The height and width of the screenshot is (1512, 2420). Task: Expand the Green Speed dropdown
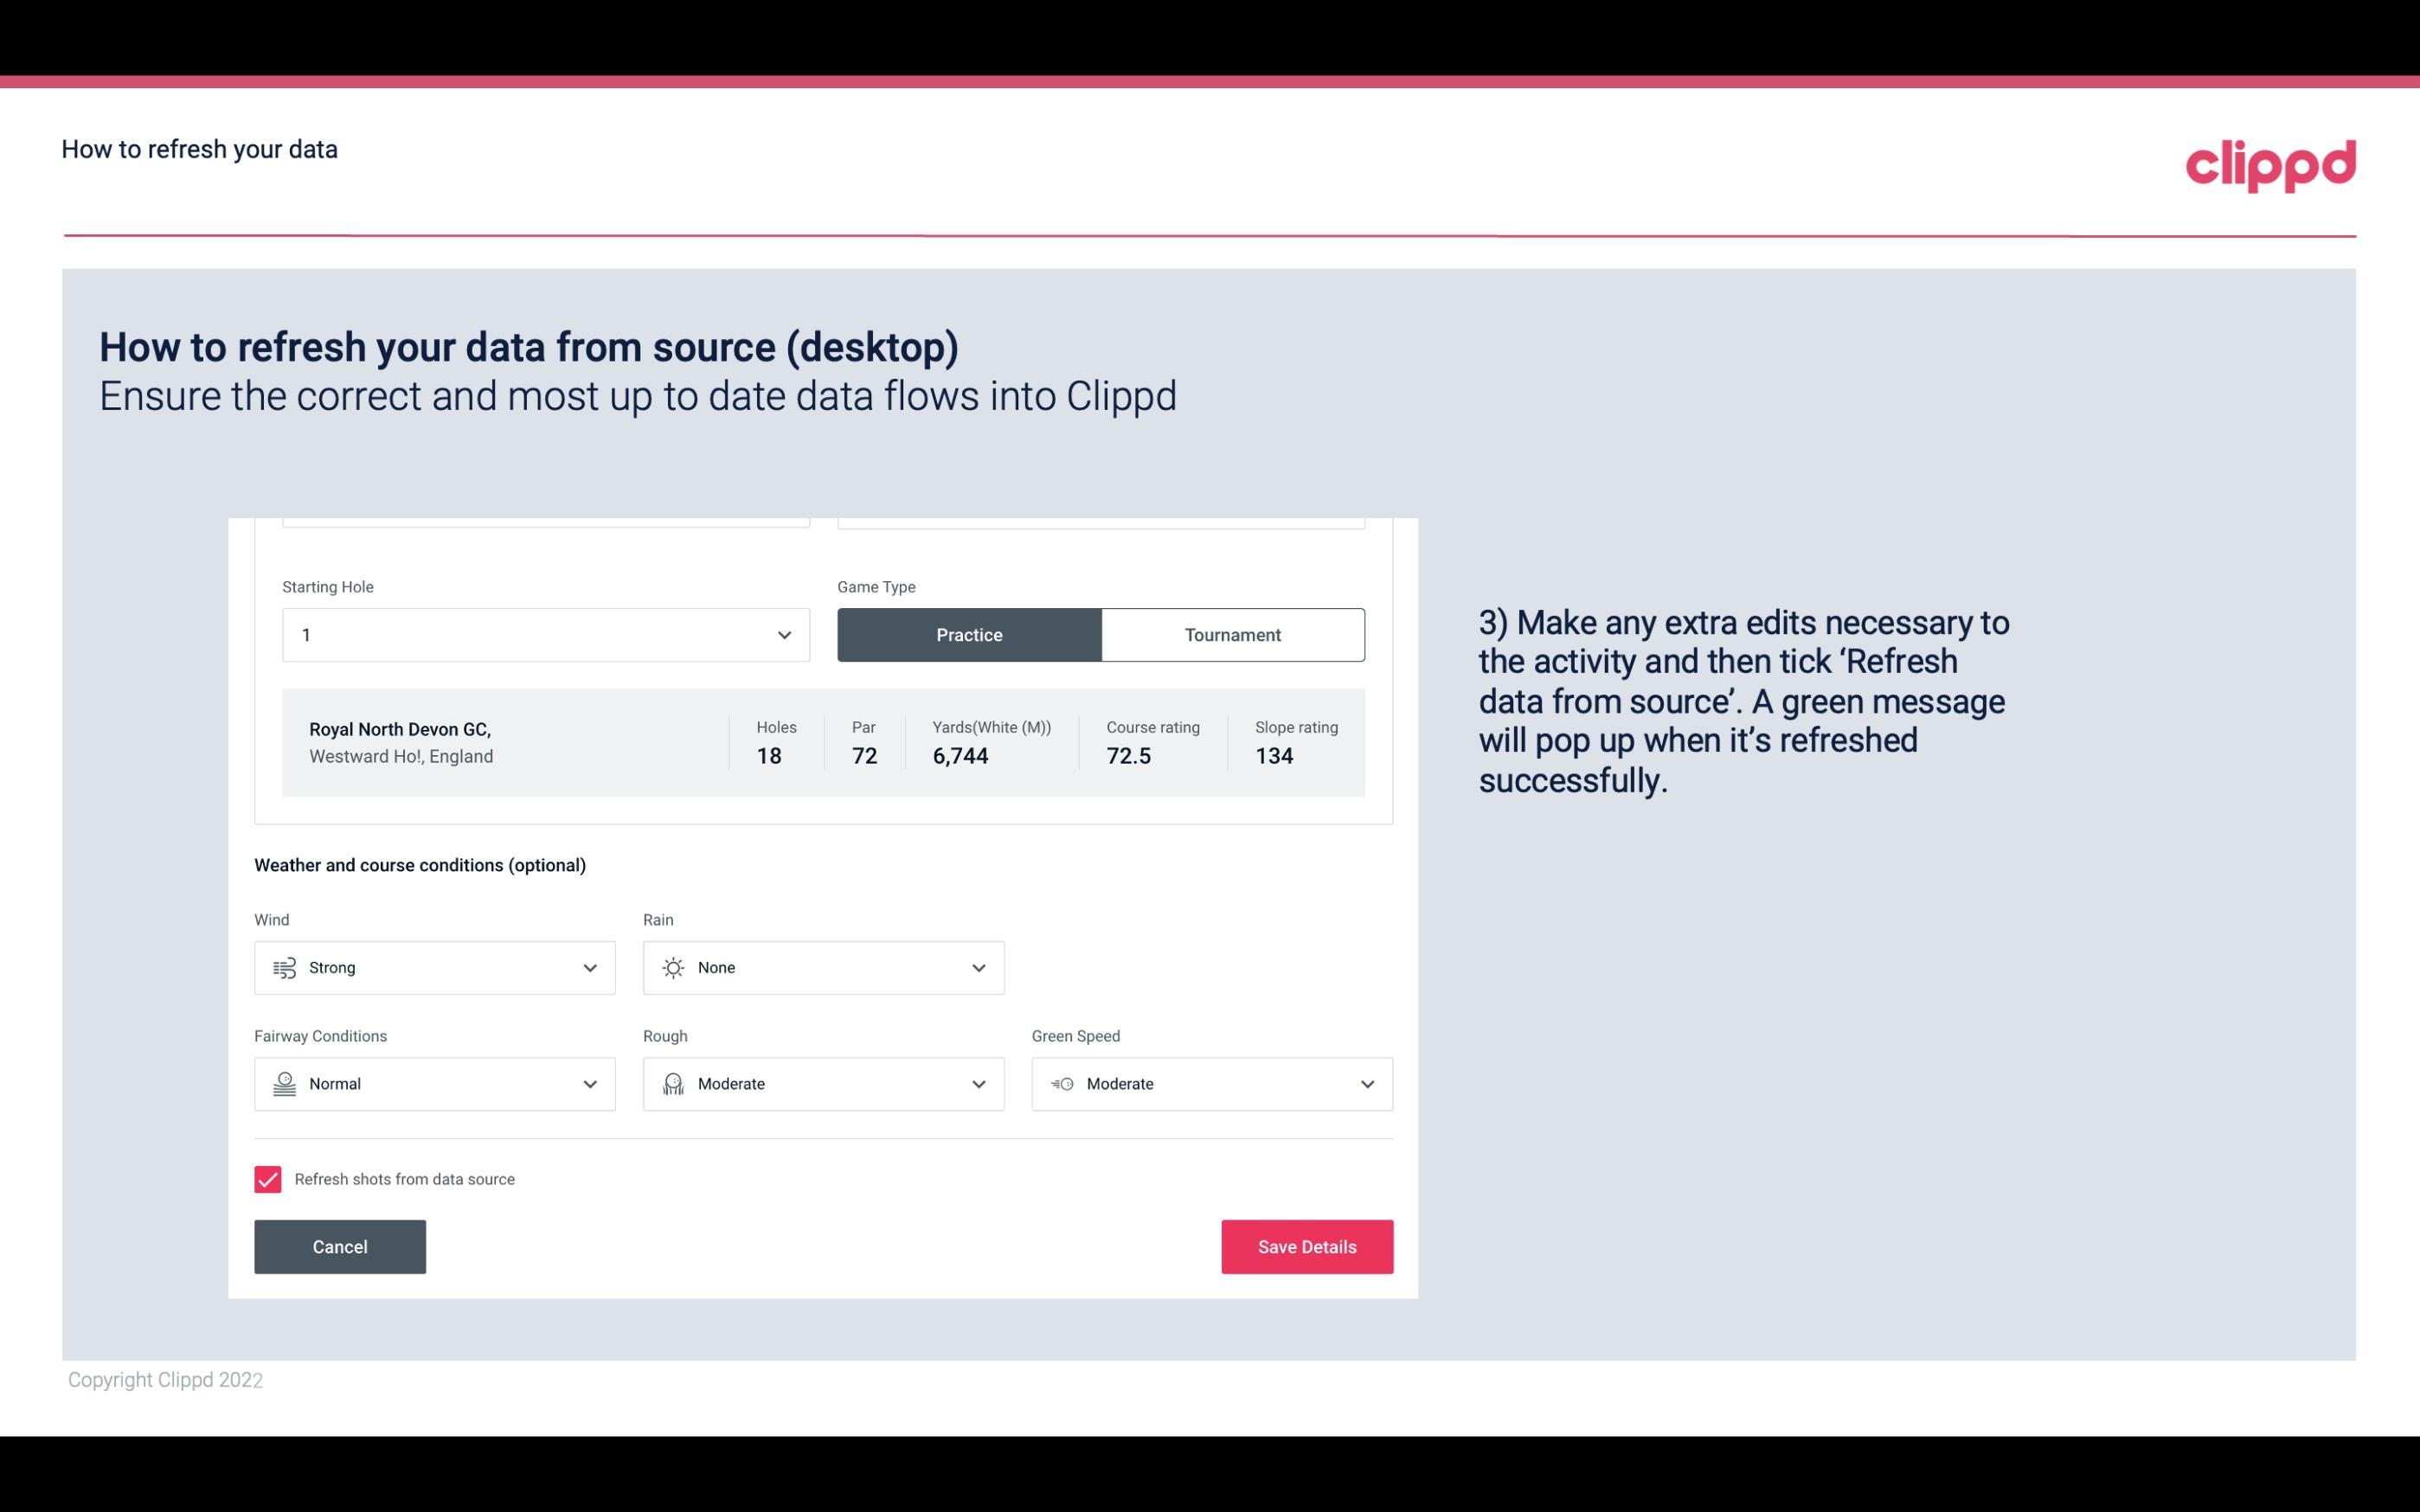(1366, 1084)
